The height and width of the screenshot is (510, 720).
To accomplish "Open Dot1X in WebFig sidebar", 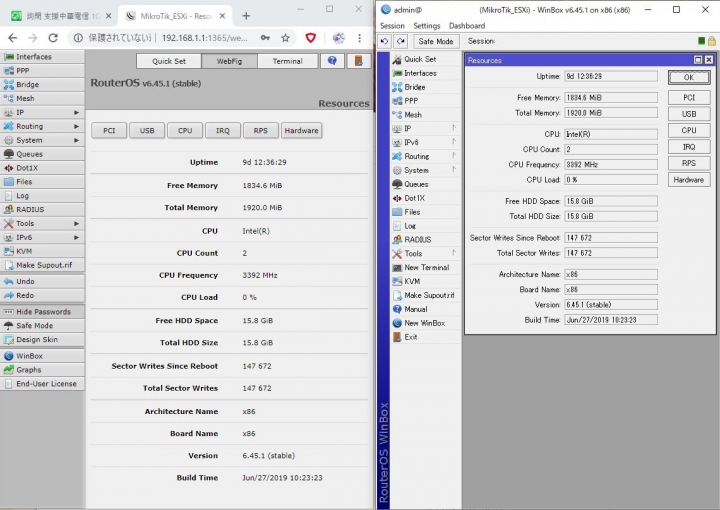I will click(42, 168).
